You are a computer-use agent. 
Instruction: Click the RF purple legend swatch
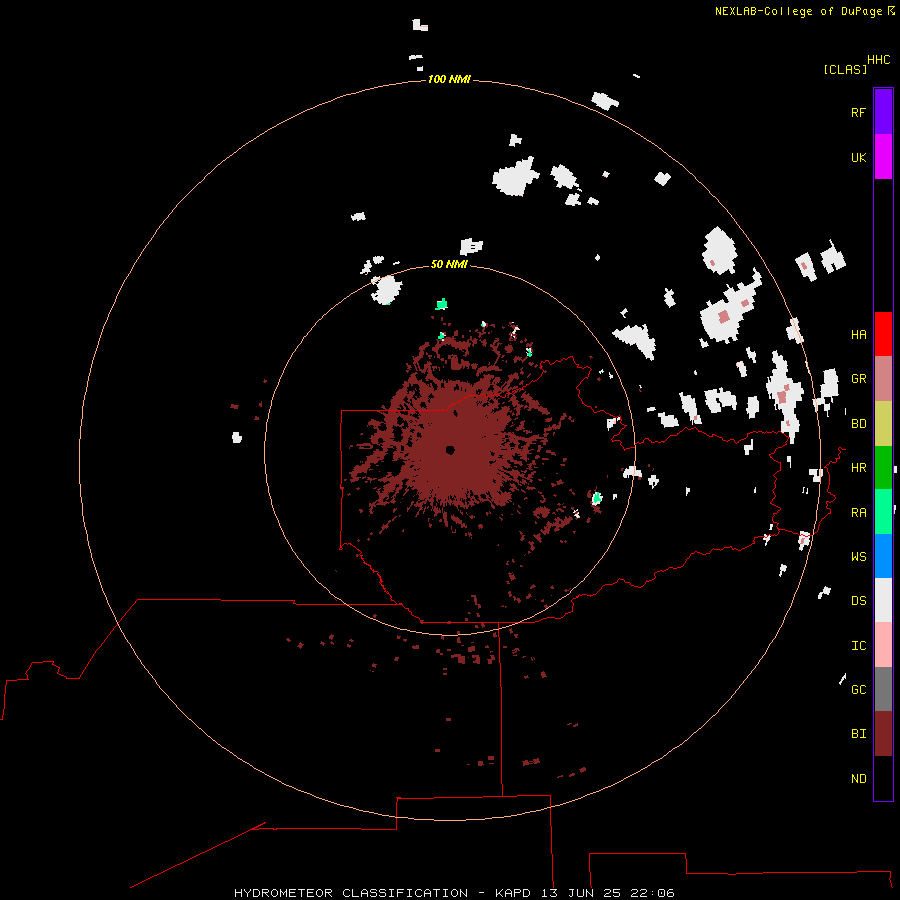point(883,112)
